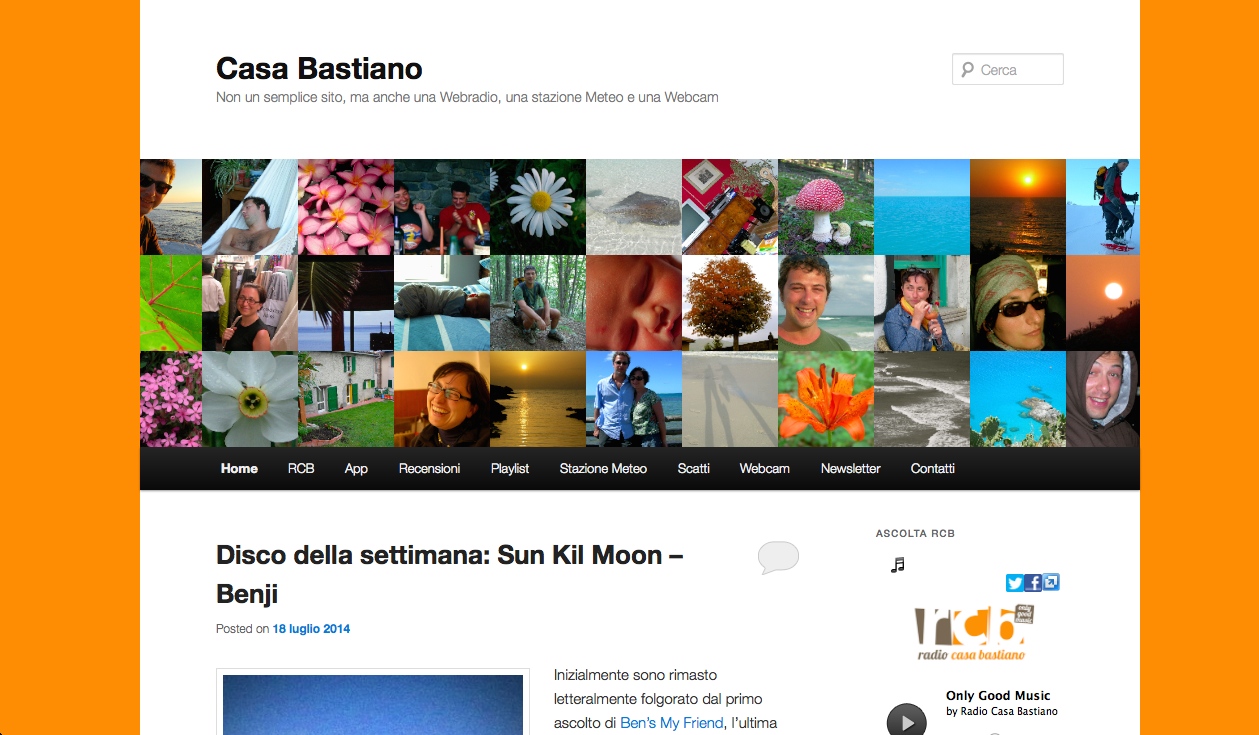The image size is (1259, 735).
Task: Open the RCB menu item
Action: (x=301, y=468)
